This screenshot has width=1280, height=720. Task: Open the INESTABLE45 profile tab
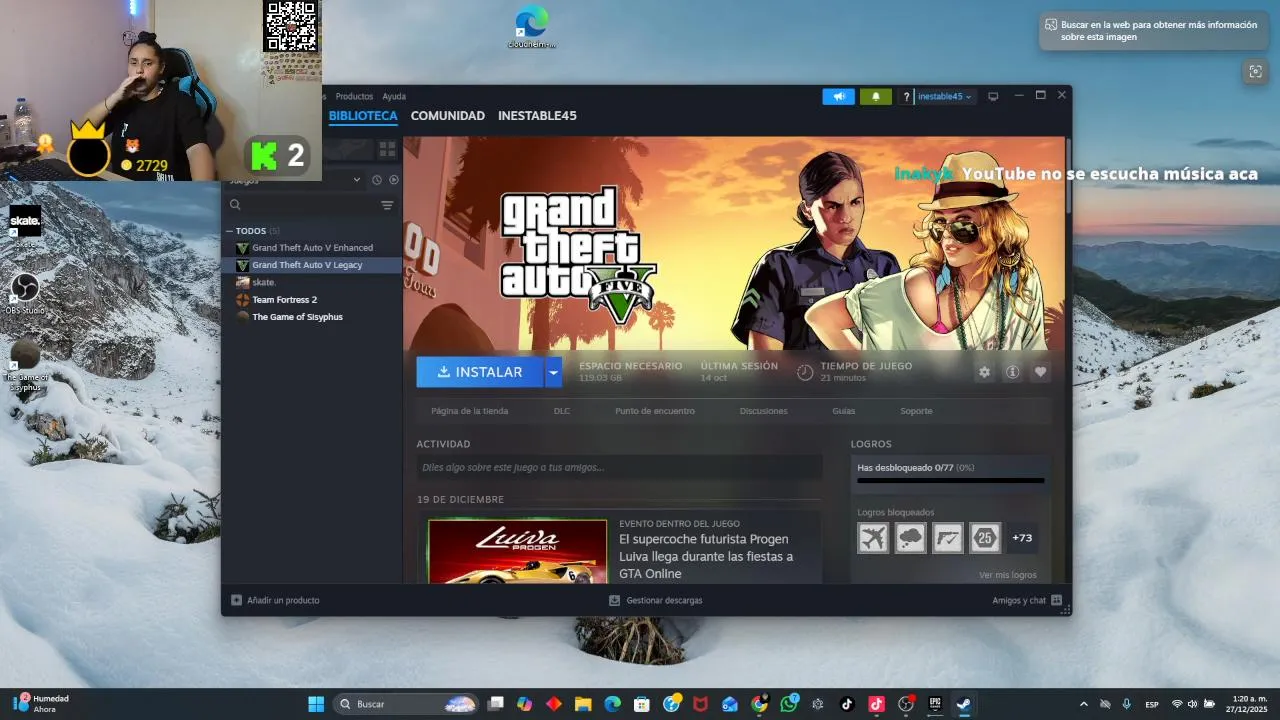(537, 116)
